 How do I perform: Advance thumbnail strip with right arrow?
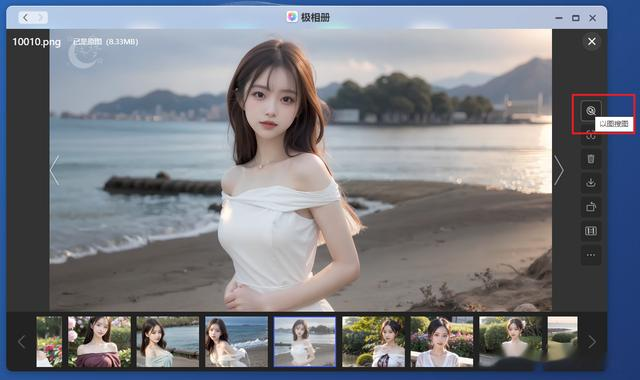click(x=592, y=342)
